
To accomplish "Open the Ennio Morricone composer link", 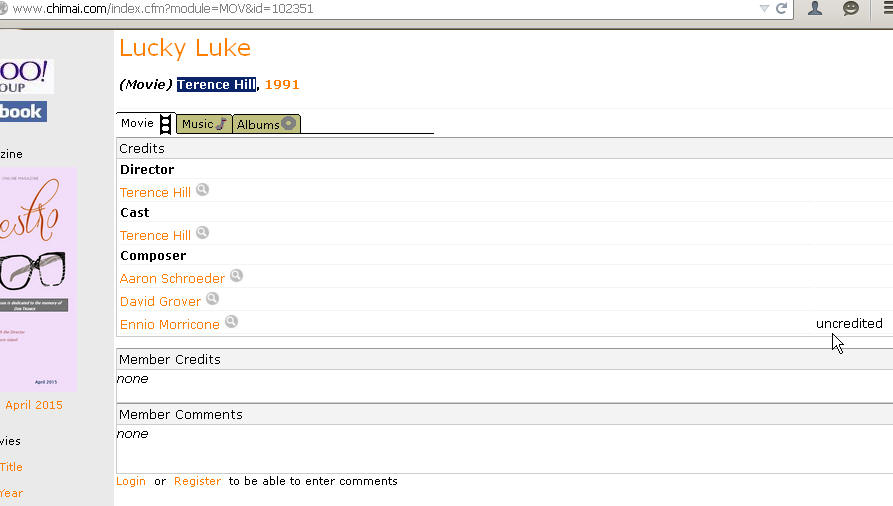I will pos(170,324).
